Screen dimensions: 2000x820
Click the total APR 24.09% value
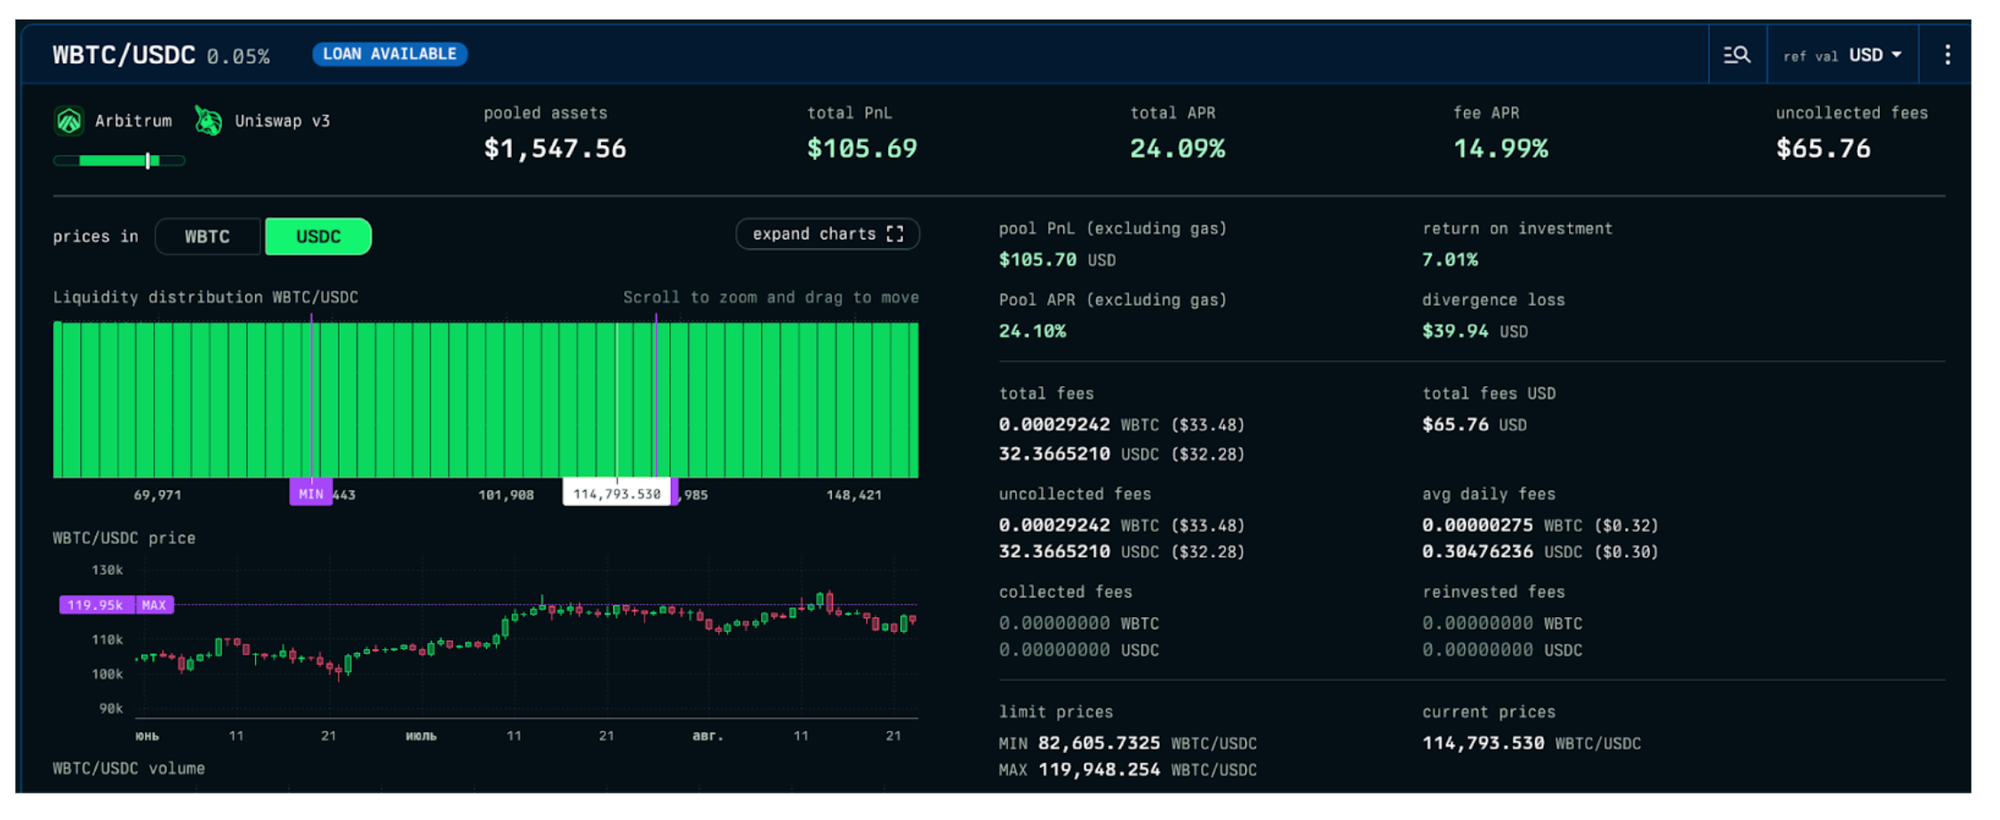click(x=1177, y=149)
